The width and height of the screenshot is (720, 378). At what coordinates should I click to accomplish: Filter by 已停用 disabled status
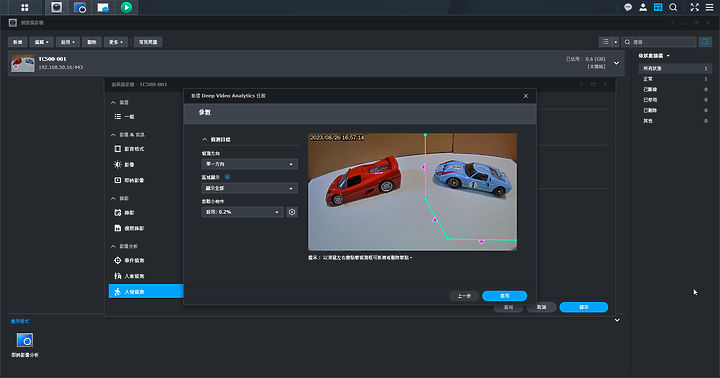675,100
